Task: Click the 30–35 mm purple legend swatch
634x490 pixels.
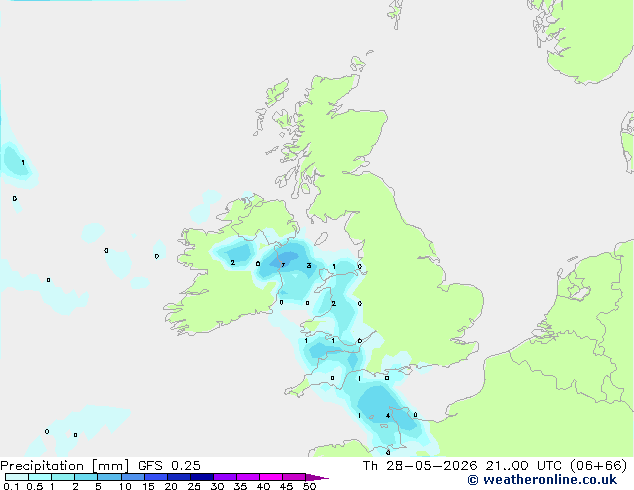Action: point(225,477)
